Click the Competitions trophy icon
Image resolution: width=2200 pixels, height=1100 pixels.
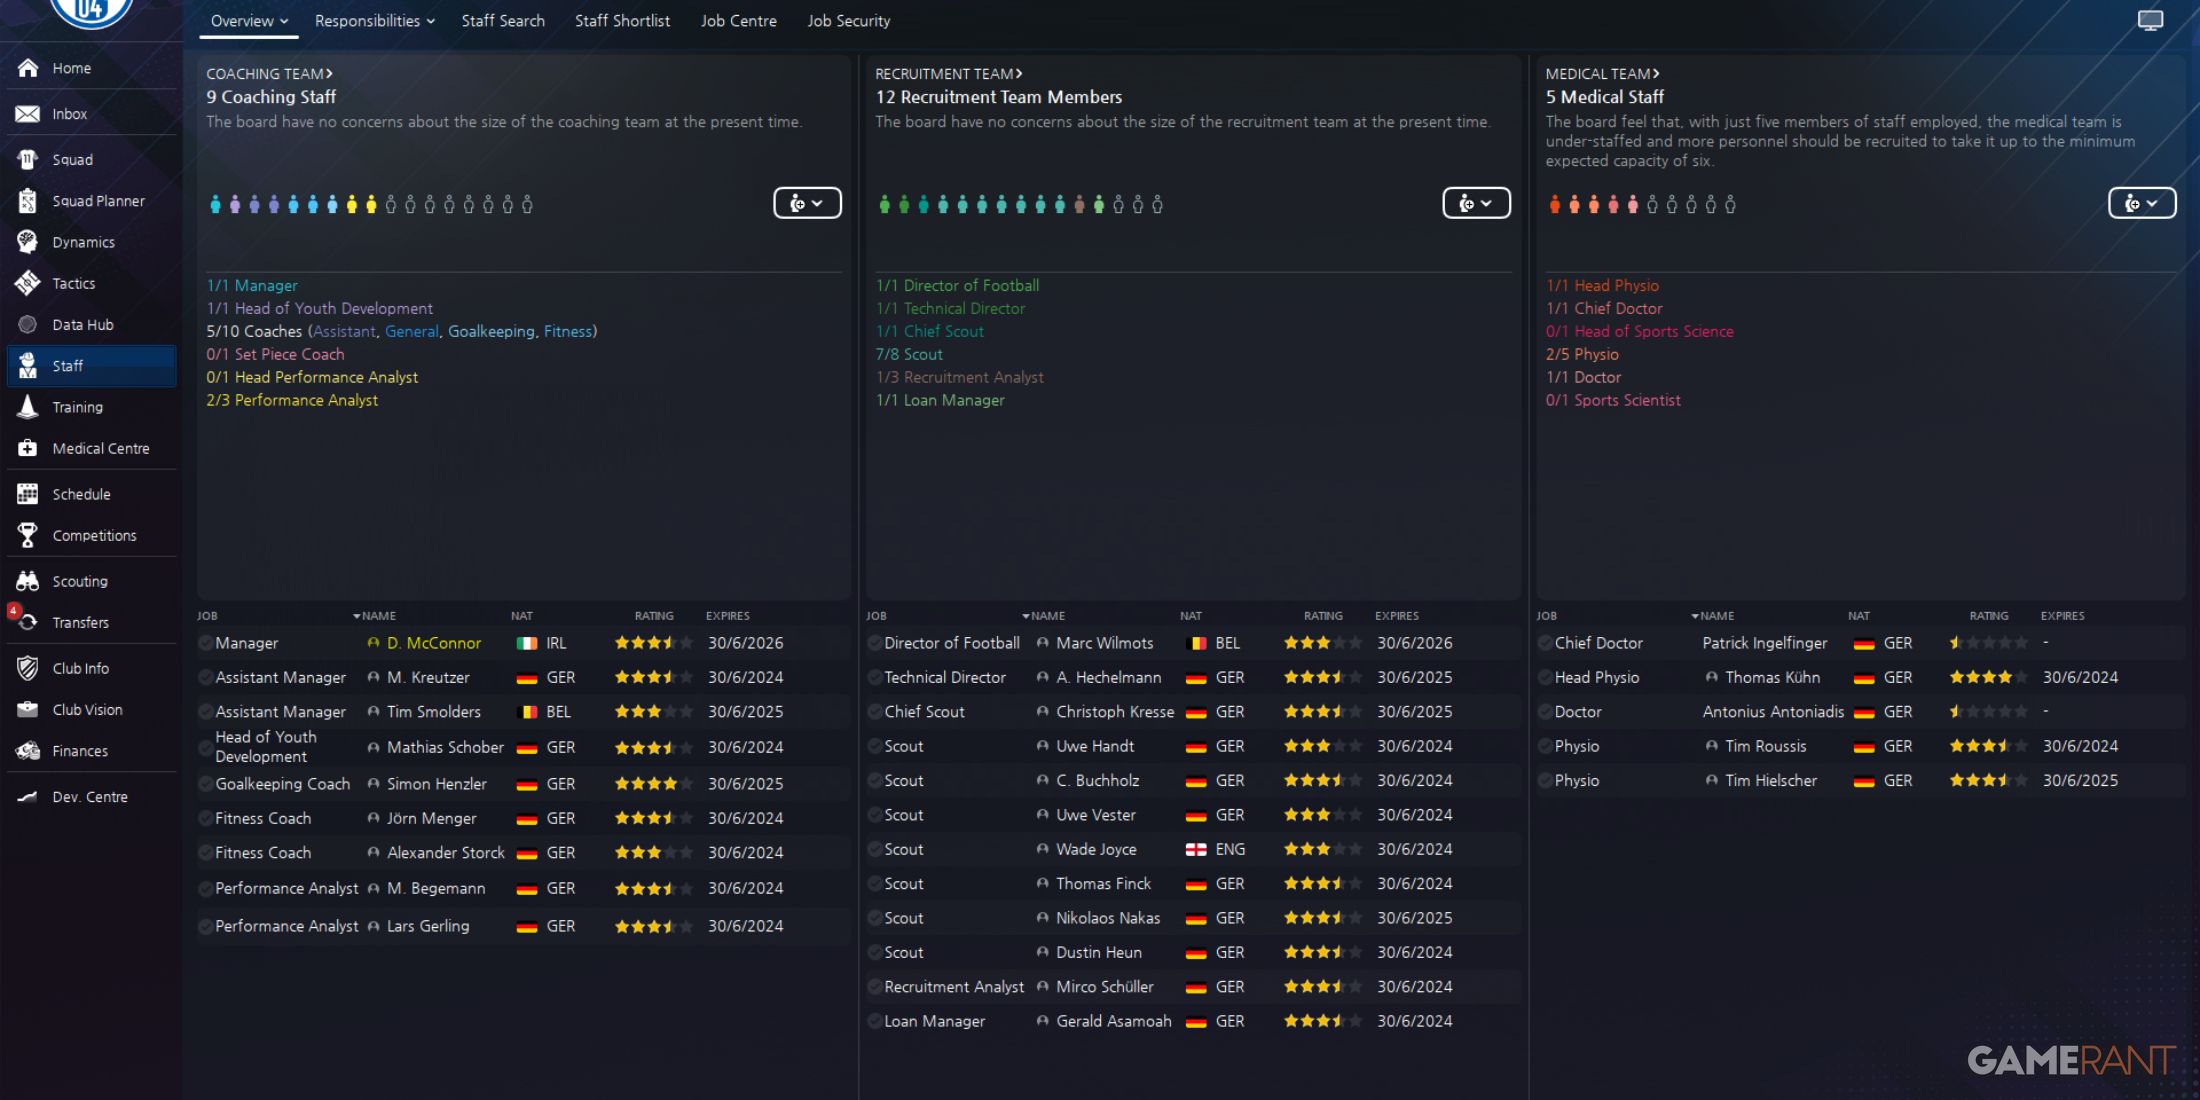click(28, 535)
